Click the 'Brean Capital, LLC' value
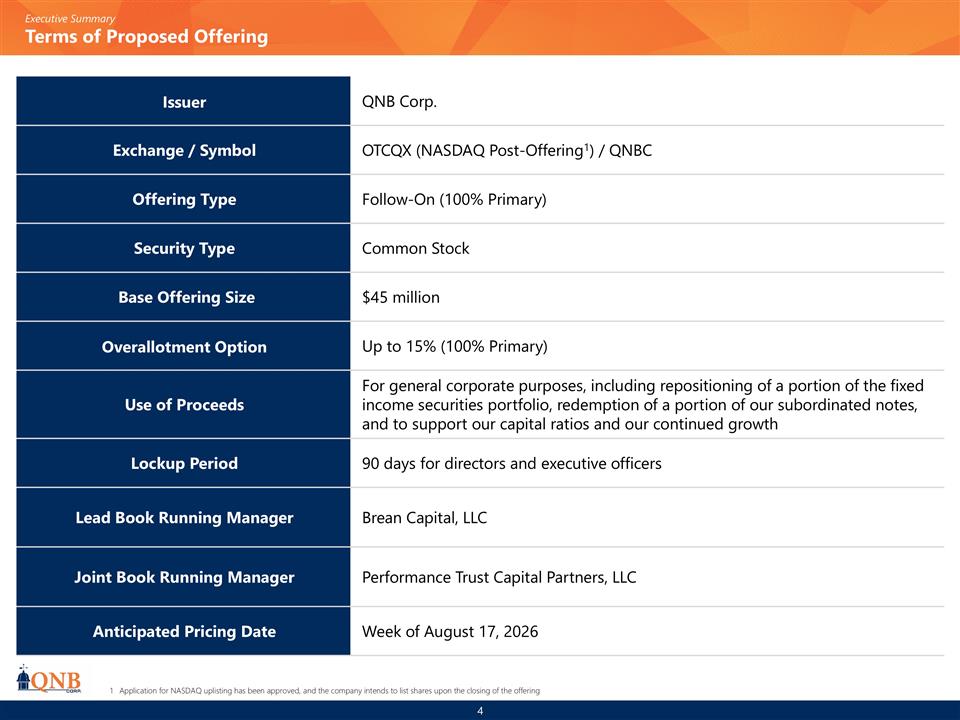 point(424,518)
